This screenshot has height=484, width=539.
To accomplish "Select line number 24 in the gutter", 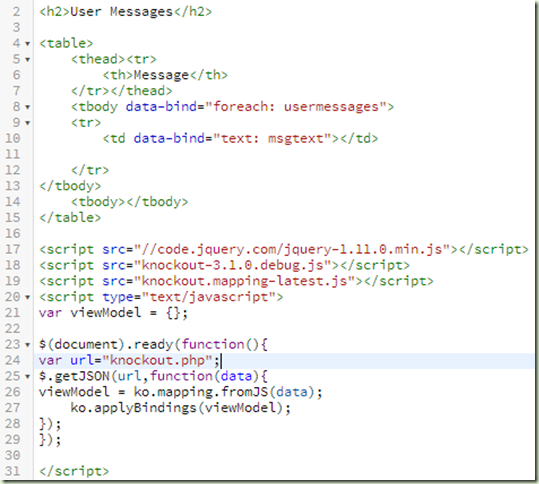I will point(13,360).
